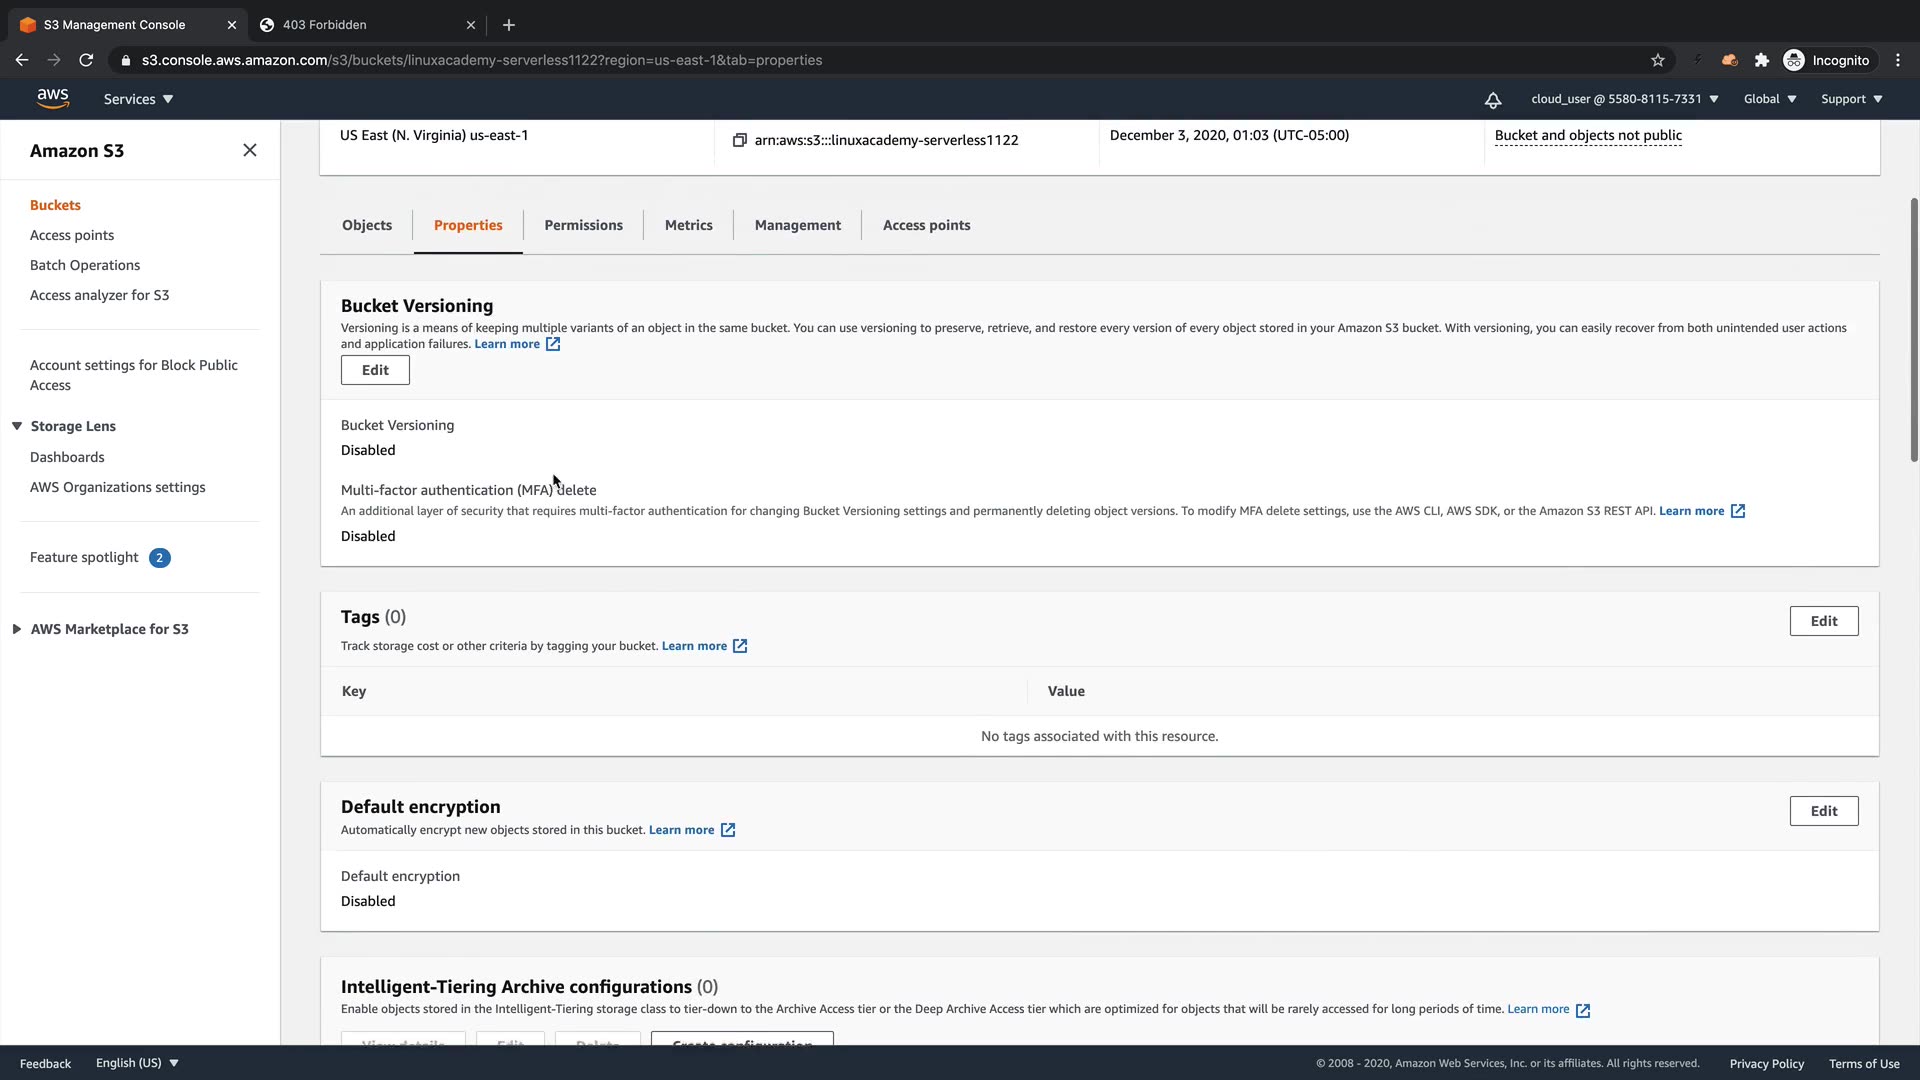The image size is (1920, 1080).
Task: Copy the bucket ARN using copy icon
Action: [x=740, y=140]
